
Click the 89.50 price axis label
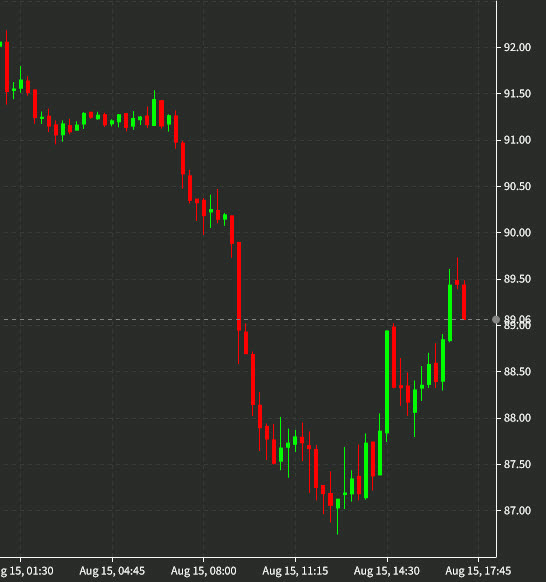pyautogui.click(x=517, y=279)
